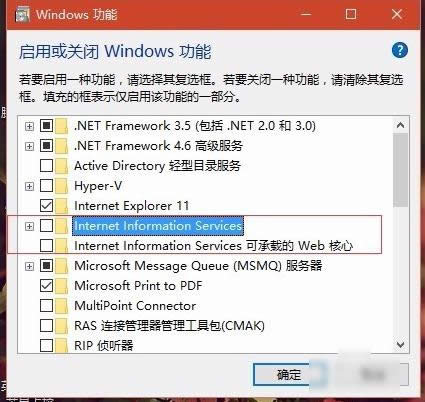The width and height of the screenshot is (425, 402).
Task: Tick the RAS 连接管理器管理工具包(CMAK) checkbox
Action: coord(46,326)
